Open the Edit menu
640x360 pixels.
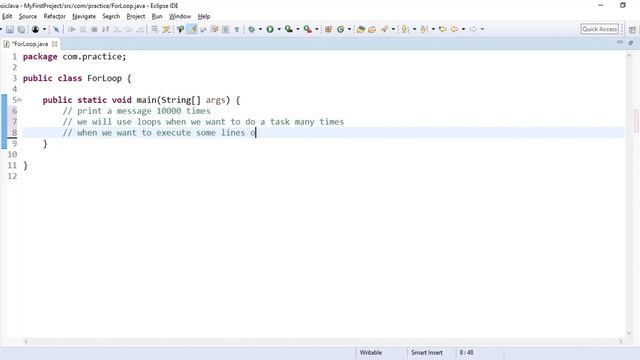7,16
